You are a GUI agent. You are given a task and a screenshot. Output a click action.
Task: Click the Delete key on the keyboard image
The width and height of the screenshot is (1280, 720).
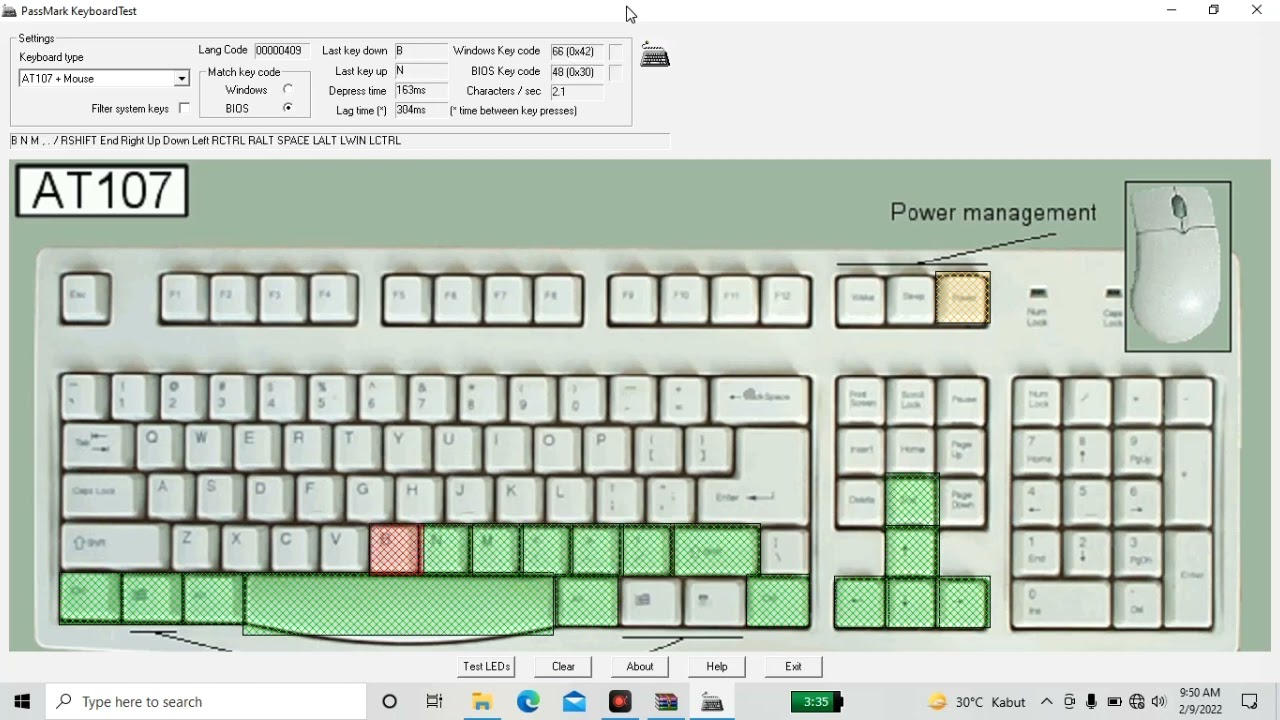pyautogui.click(x=862, y=499)
